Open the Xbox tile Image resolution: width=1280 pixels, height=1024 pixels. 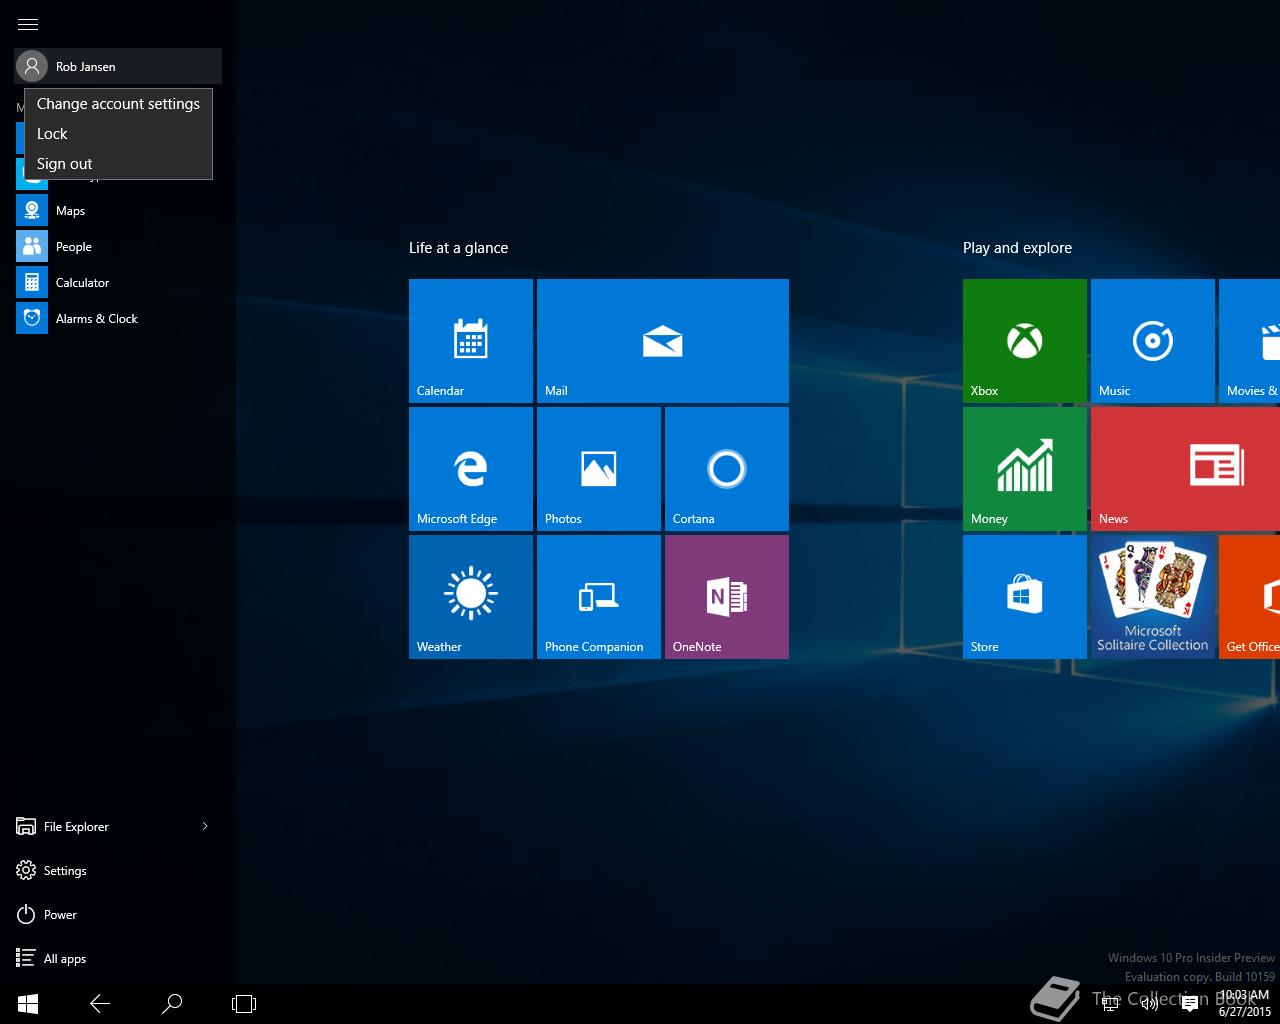(1025, 341)
